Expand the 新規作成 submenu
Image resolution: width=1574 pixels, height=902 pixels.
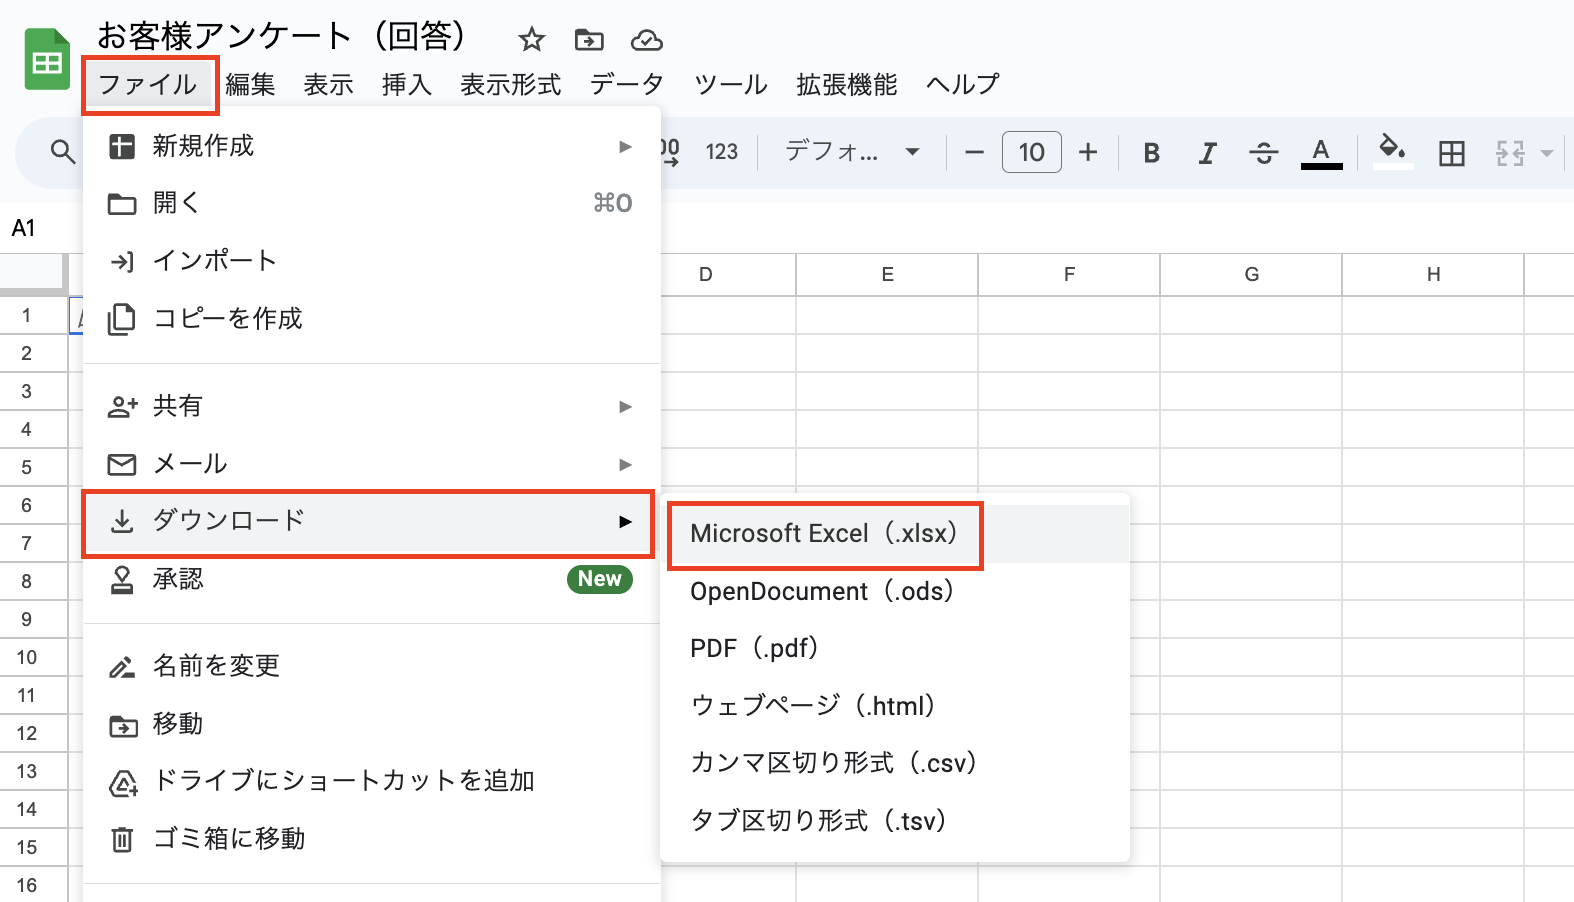click(x=370, y=146)
